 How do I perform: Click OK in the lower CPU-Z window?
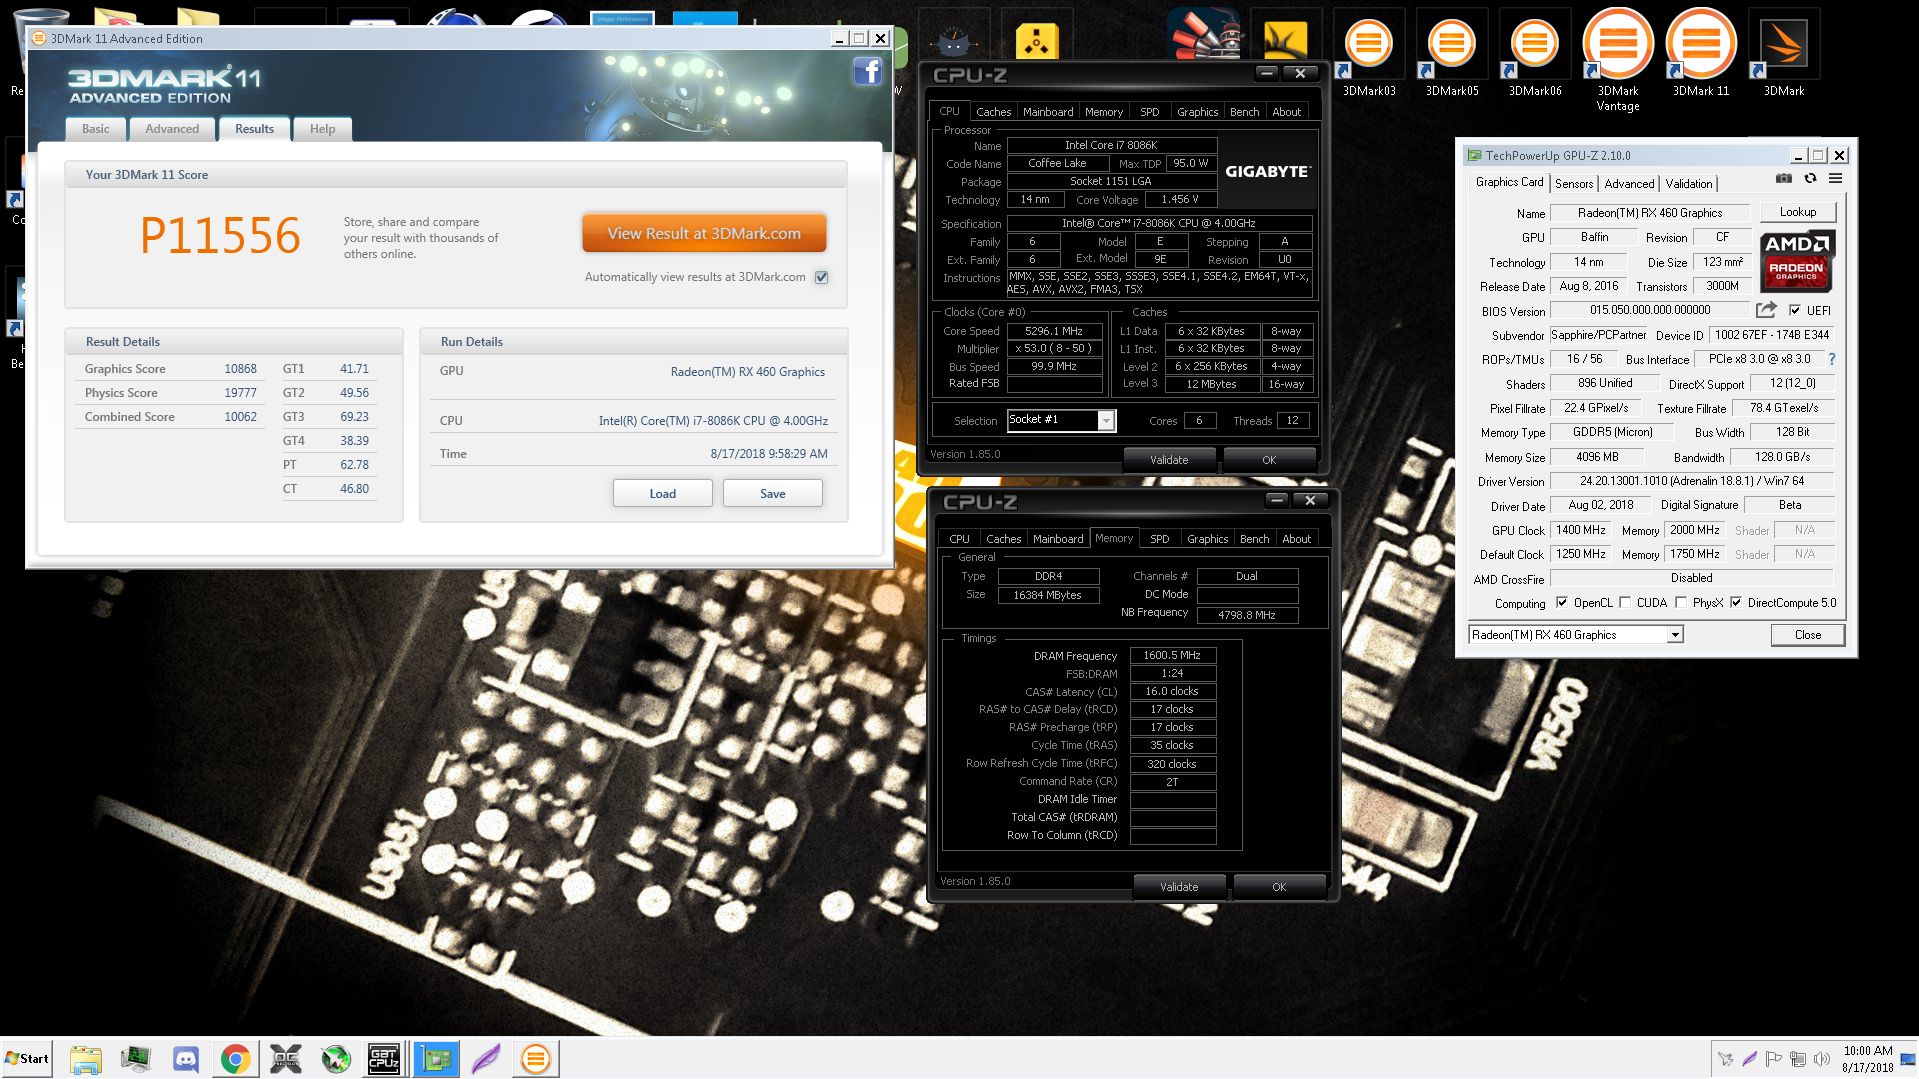tap(1279, 887)
